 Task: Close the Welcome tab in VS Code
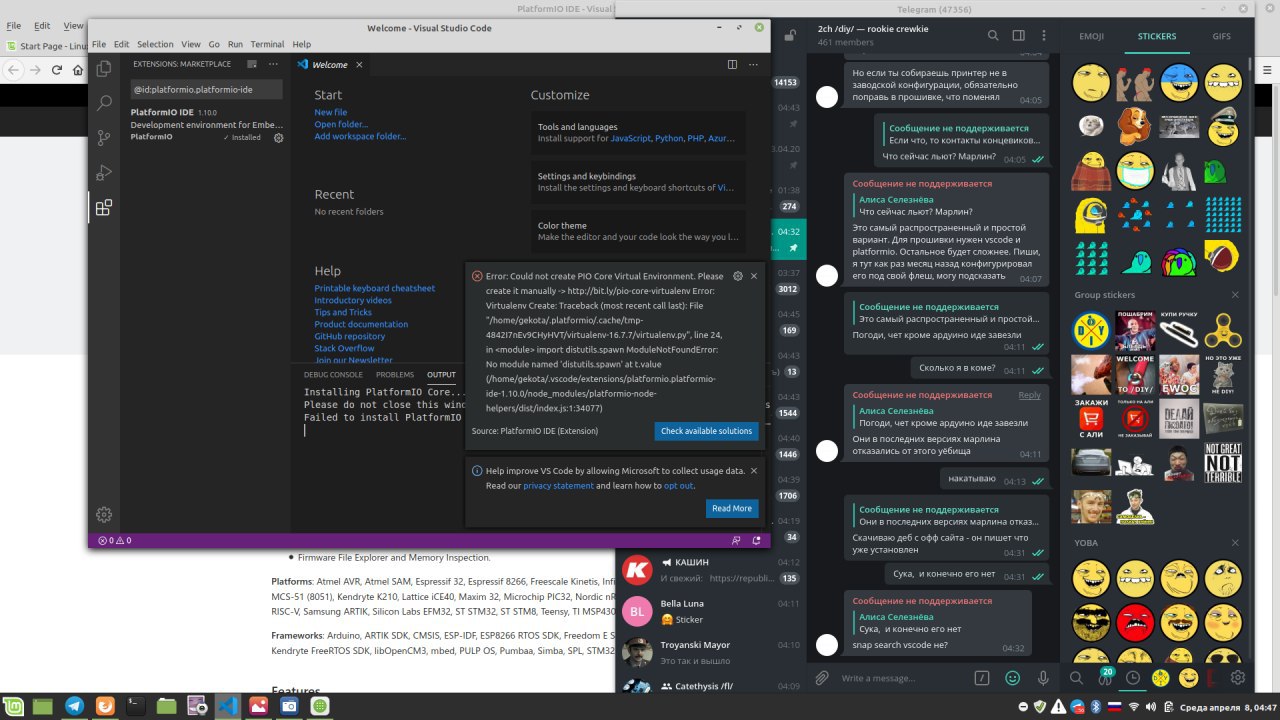click(x=360, y=64)
